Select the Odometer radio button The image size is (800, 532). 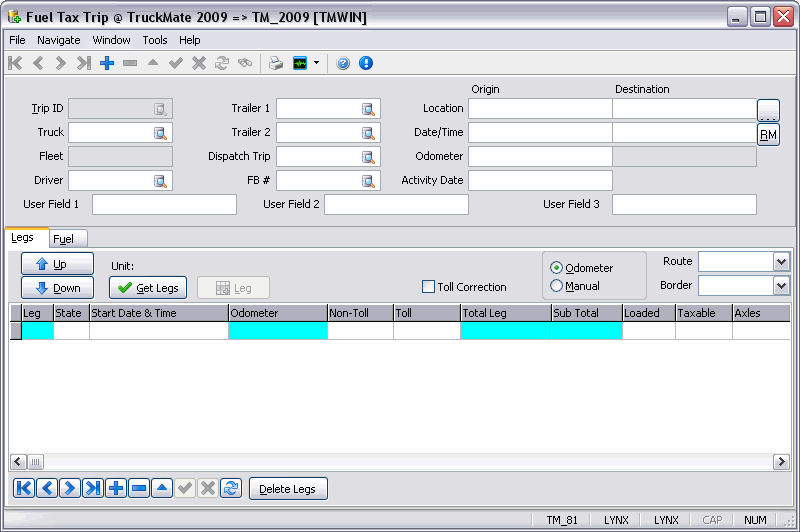556,268
